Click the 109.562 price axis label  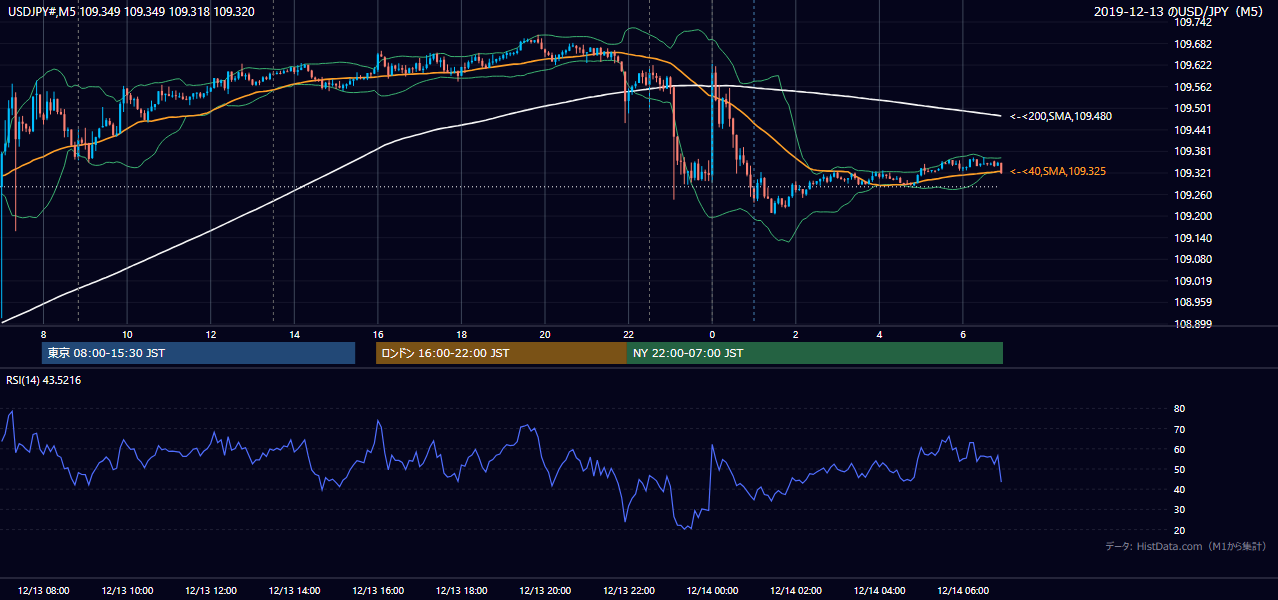tap(1193, 87)
